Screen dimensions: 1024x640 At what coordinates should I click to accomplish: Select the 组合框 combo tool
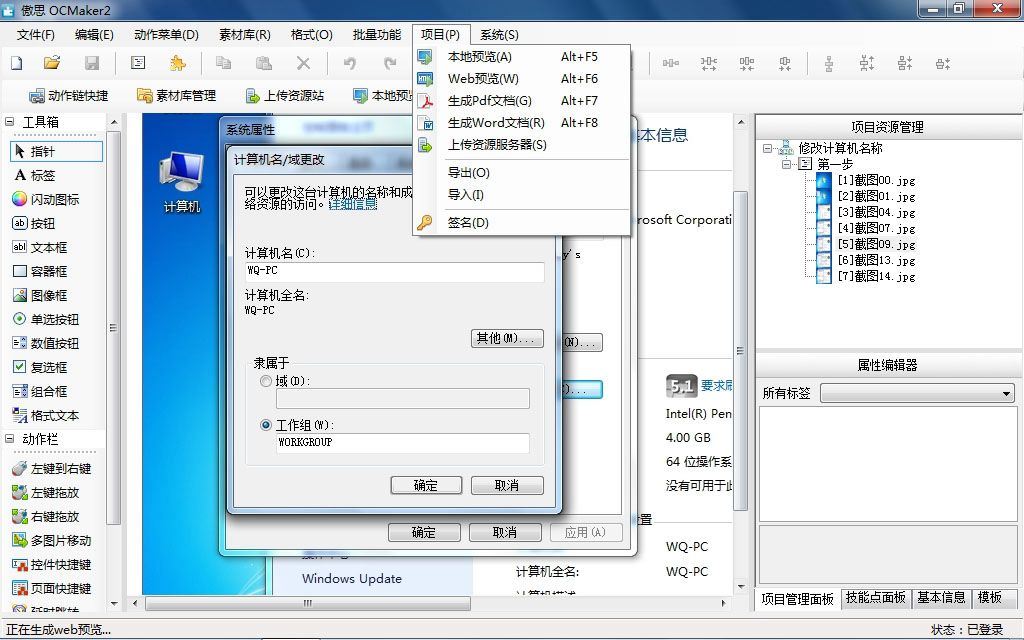[x=40, y=391]
